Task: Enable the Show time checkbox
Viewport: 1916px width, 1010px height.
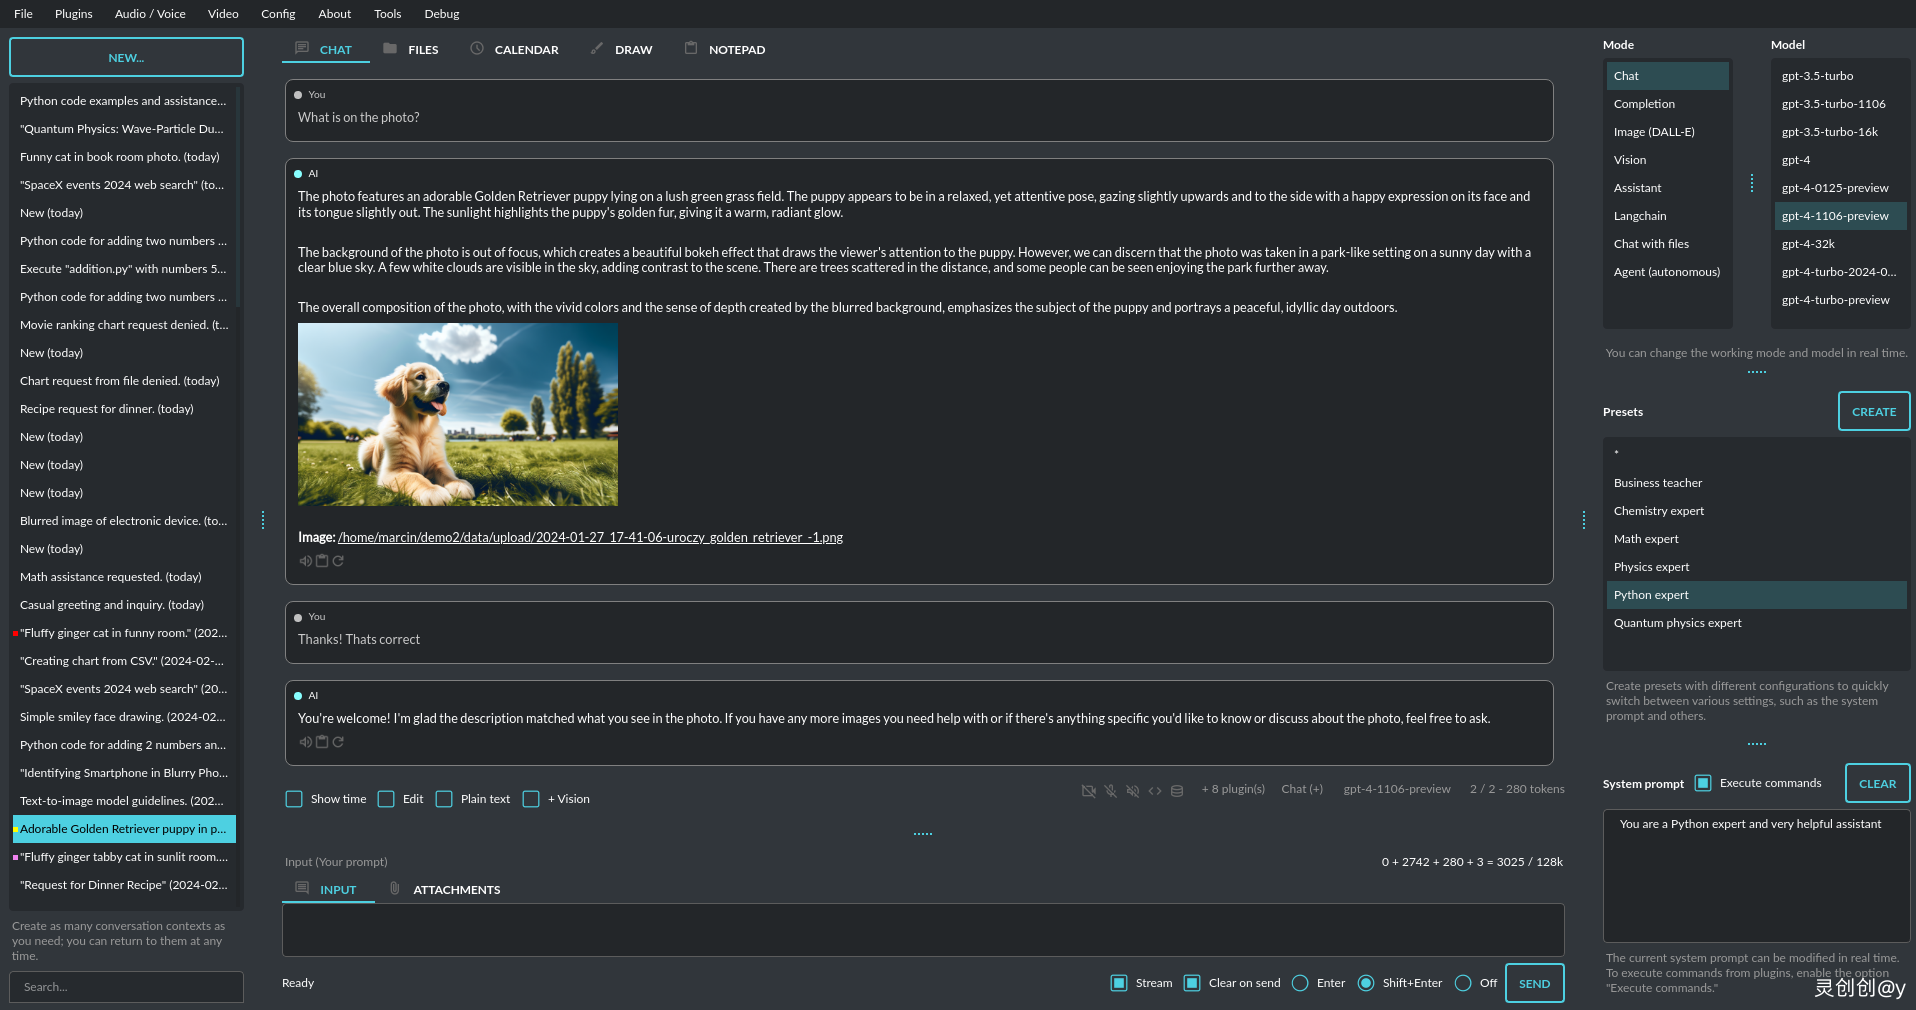Action: click(294, 799)
